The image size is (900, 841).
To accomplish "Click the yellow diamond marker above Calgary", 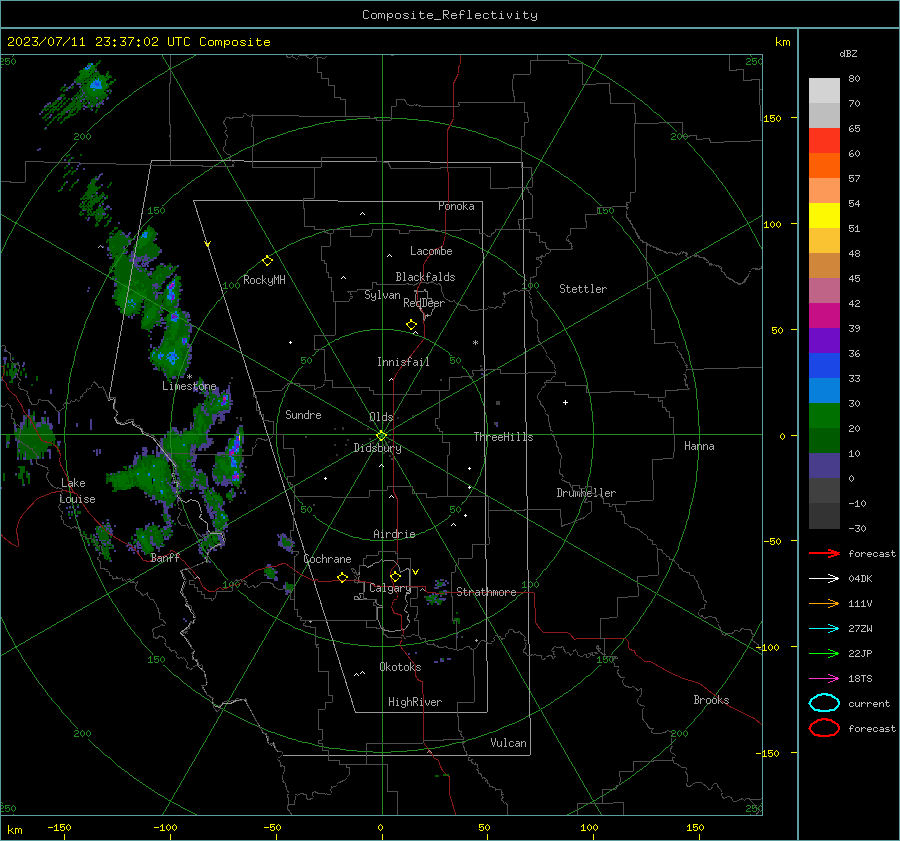I will [x=395, y=576].
